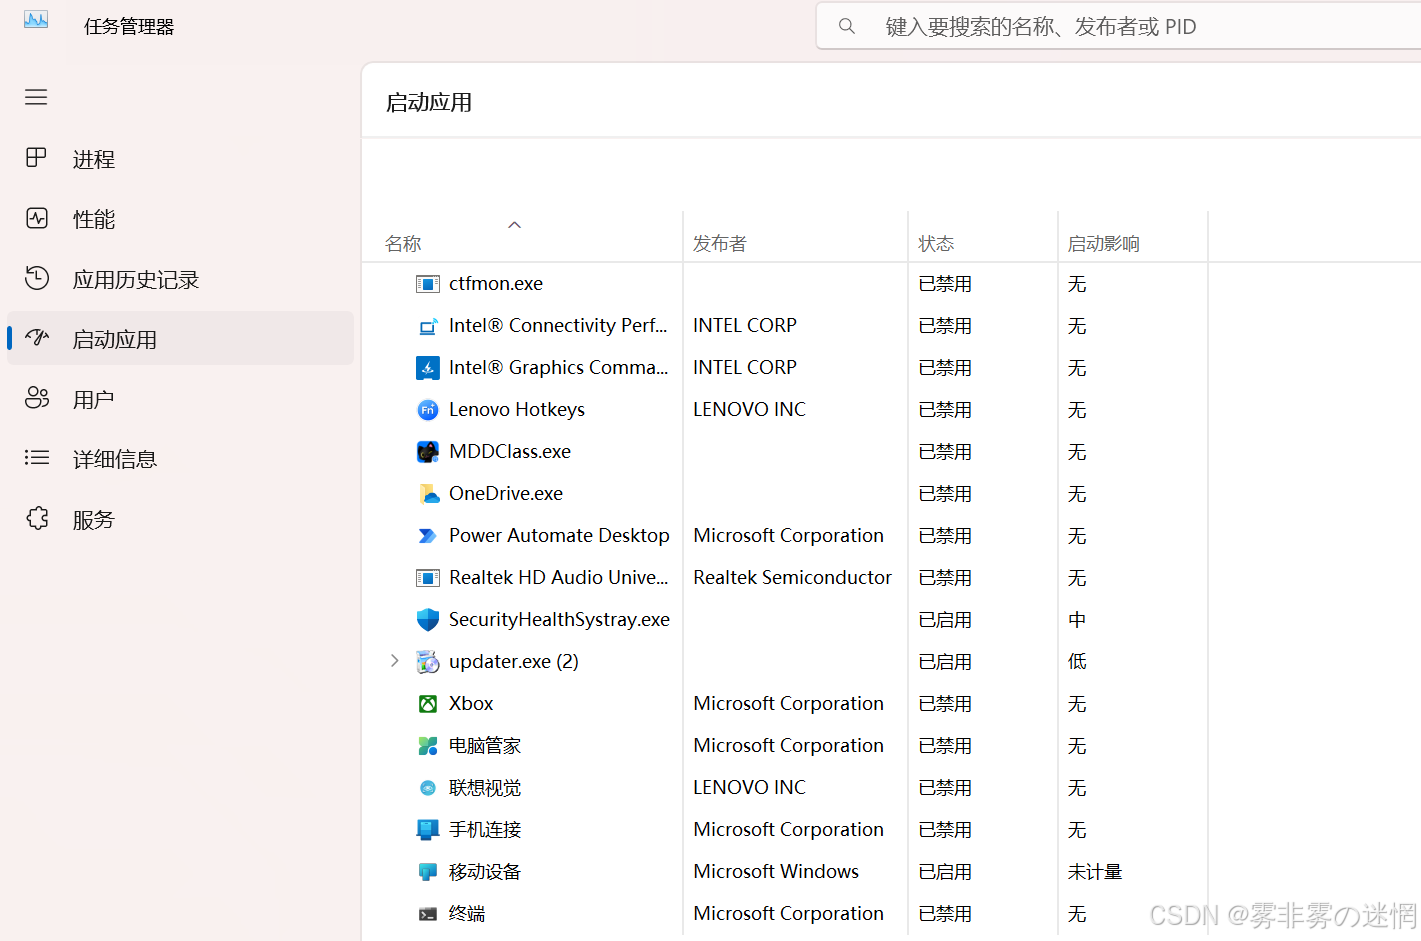This screenshot has height=941, width=1421.
Task: Open the 用户 page
Action: [180, 399]
